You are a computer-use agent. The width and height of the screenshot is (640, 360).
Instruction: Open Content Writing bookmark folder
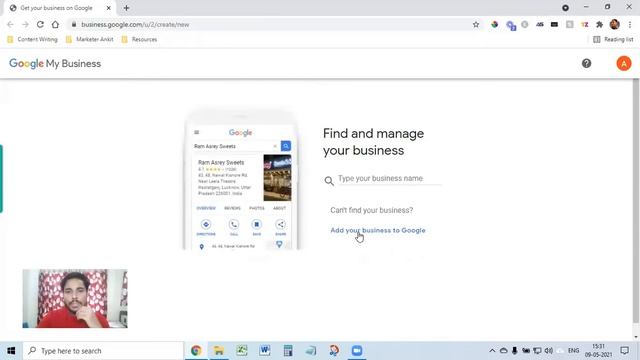pyautogui.click(x=33, y=39)
